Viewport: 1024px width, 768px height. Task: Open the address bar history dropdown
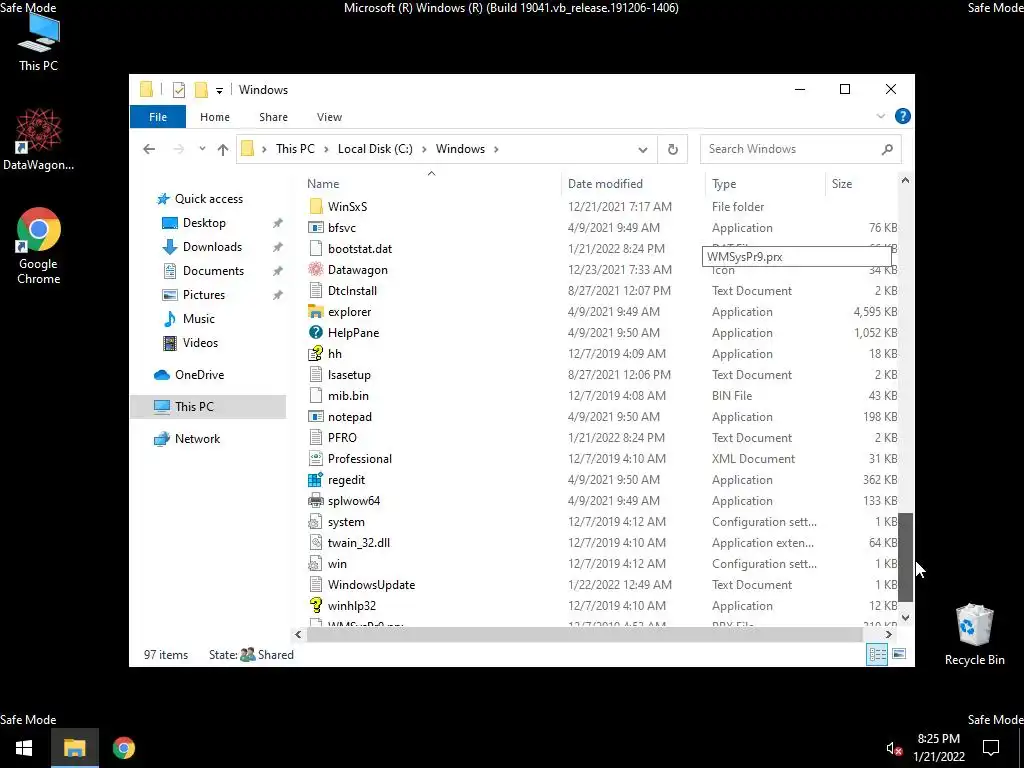pyautogui.click(x=643, y=150)
